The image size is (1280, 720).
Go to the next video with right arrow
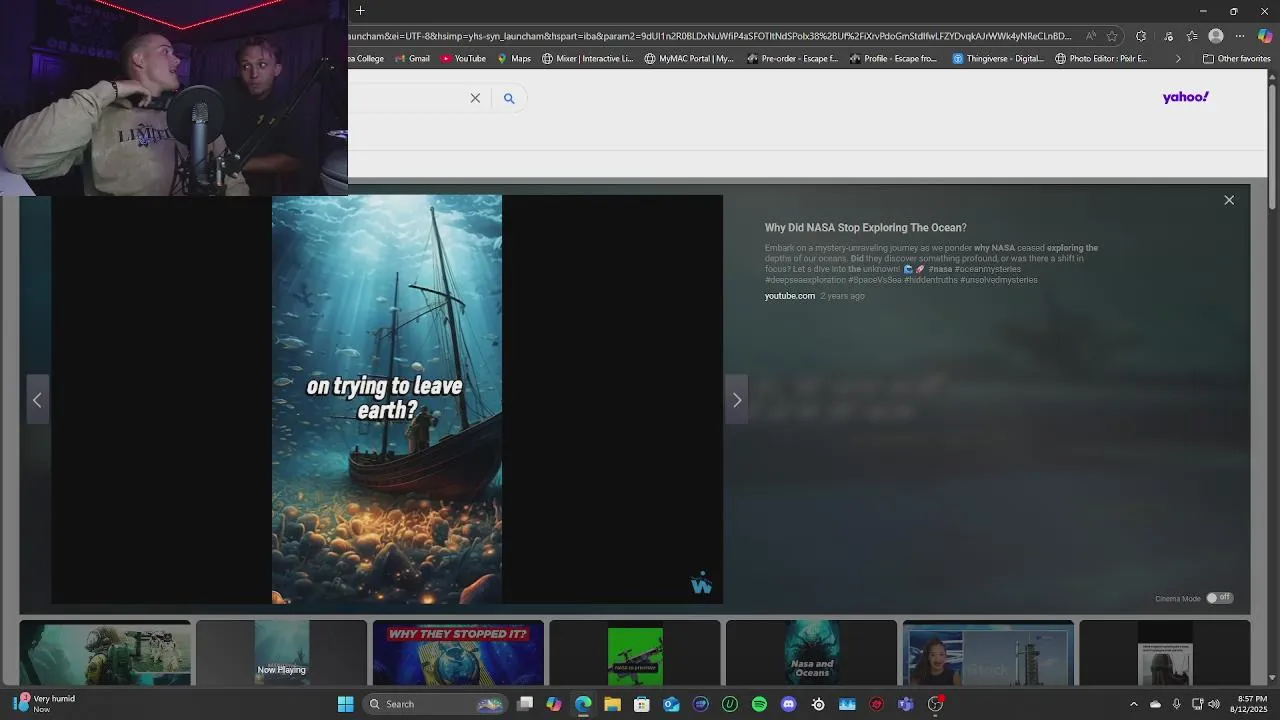[x=737, y=400]
